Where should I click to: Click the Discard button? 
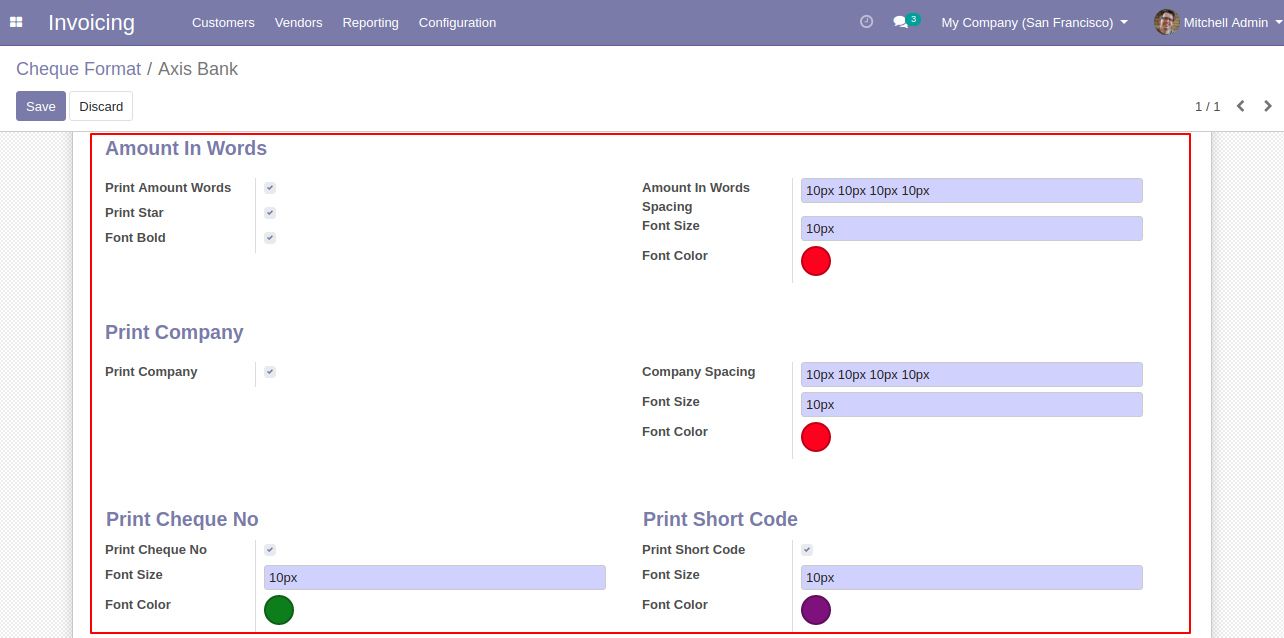click(101, 106)
